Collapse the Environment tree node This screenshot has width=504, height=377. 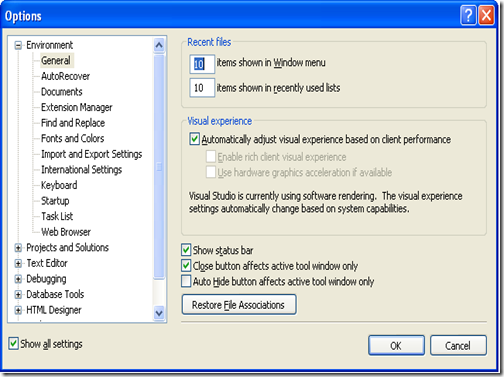(x=18, y=45)
